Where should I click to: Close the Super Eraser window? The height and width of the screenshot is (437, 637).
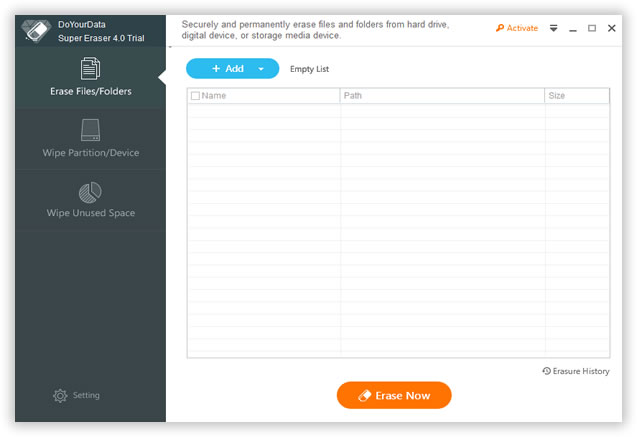(611, 28)
